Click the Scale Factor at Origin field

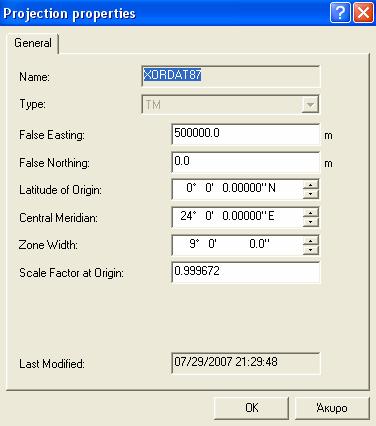click(x=246, y=272)
